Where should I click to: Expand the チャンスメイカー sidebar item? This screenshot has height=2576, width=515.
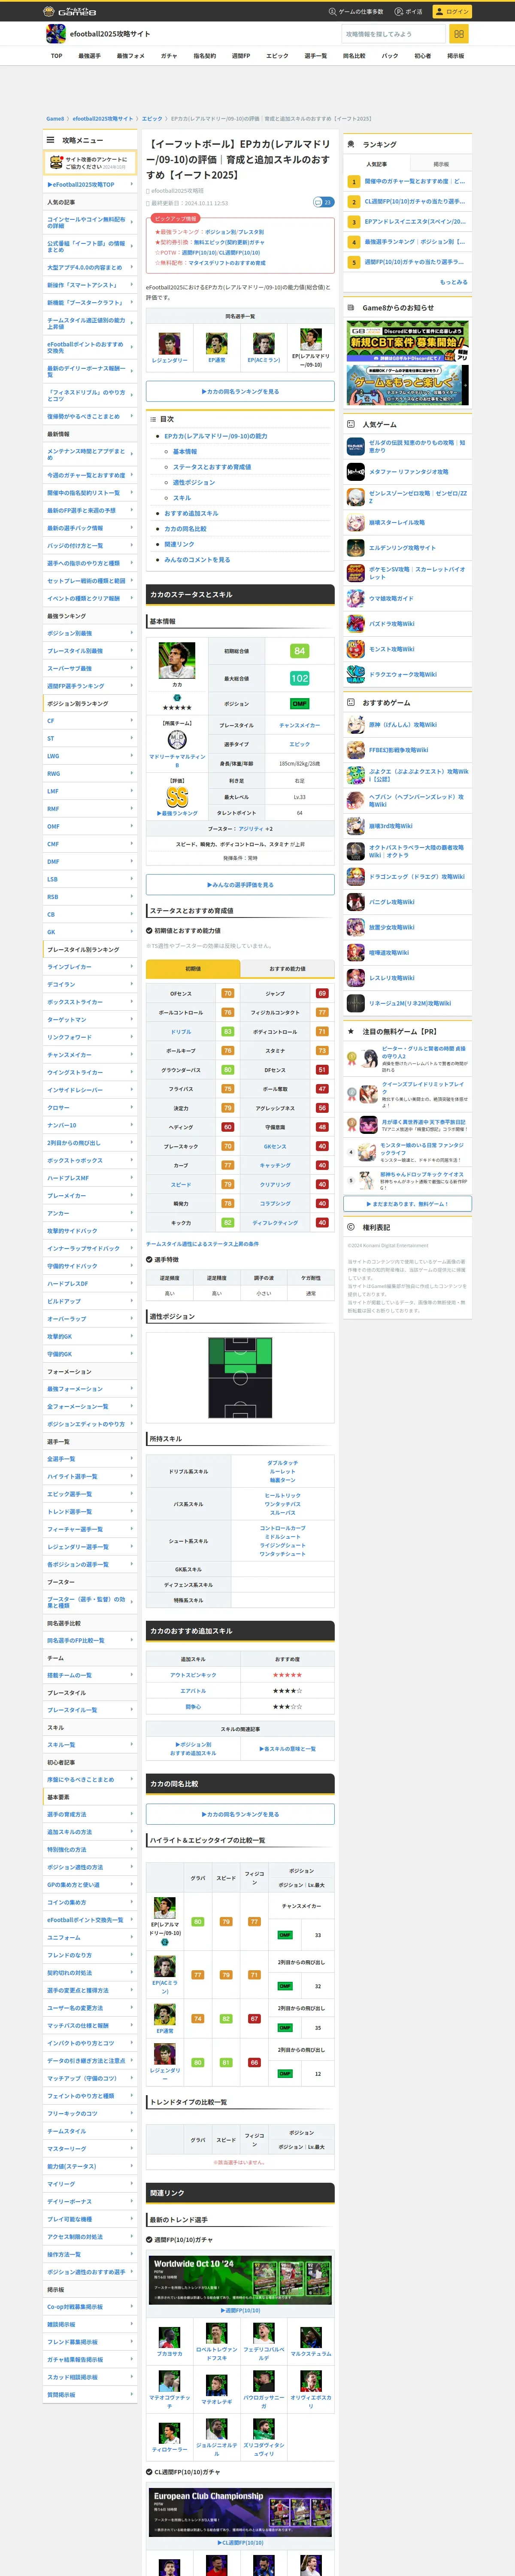coord(90,1055)
